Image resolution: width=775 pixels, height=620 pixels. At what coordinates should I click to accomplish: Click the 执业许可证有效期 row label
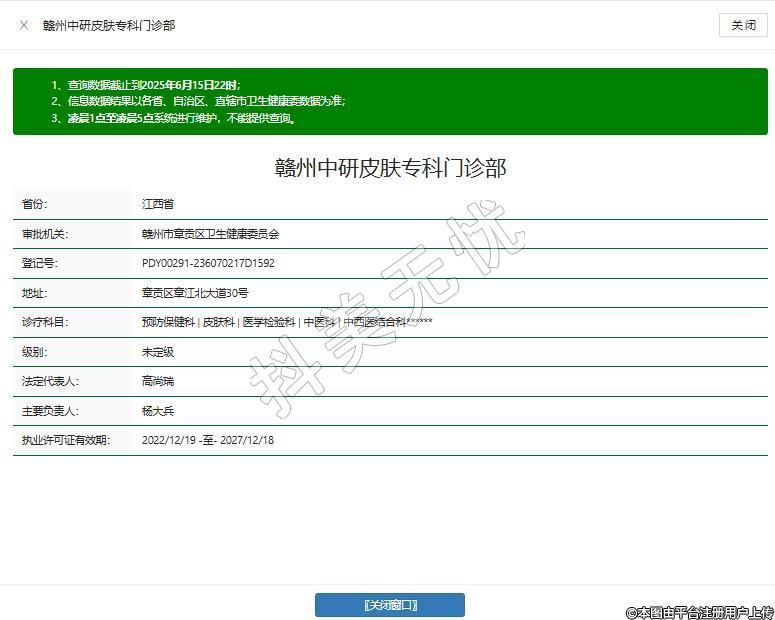click(66, 440)
